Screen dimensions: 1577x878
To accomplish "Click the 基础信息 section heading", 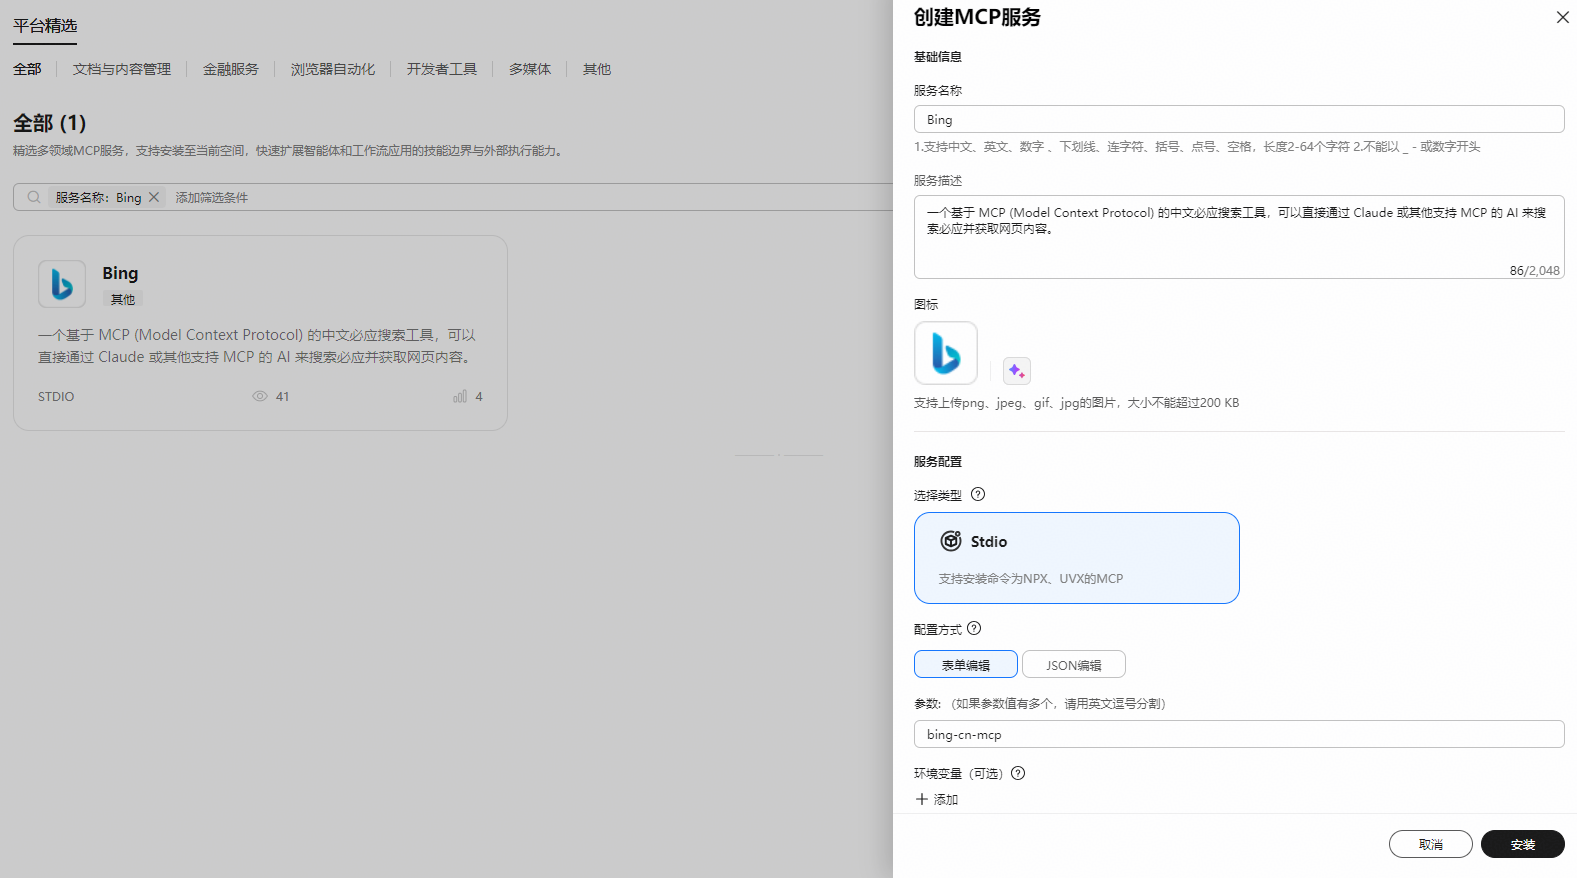I will tap(938, 57).
